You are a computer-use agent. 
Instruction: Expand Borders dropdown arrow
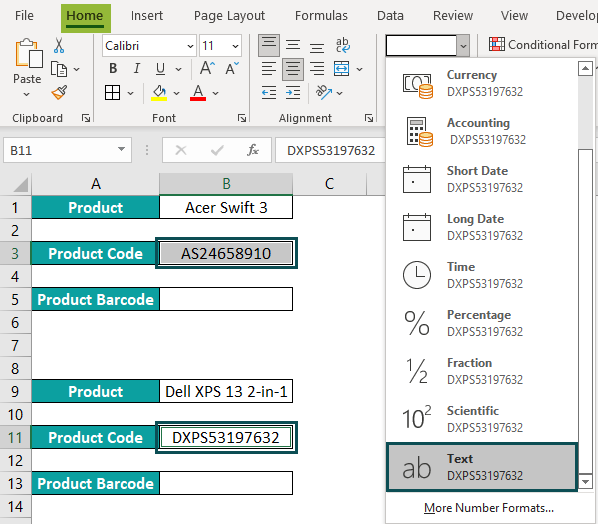130,93
